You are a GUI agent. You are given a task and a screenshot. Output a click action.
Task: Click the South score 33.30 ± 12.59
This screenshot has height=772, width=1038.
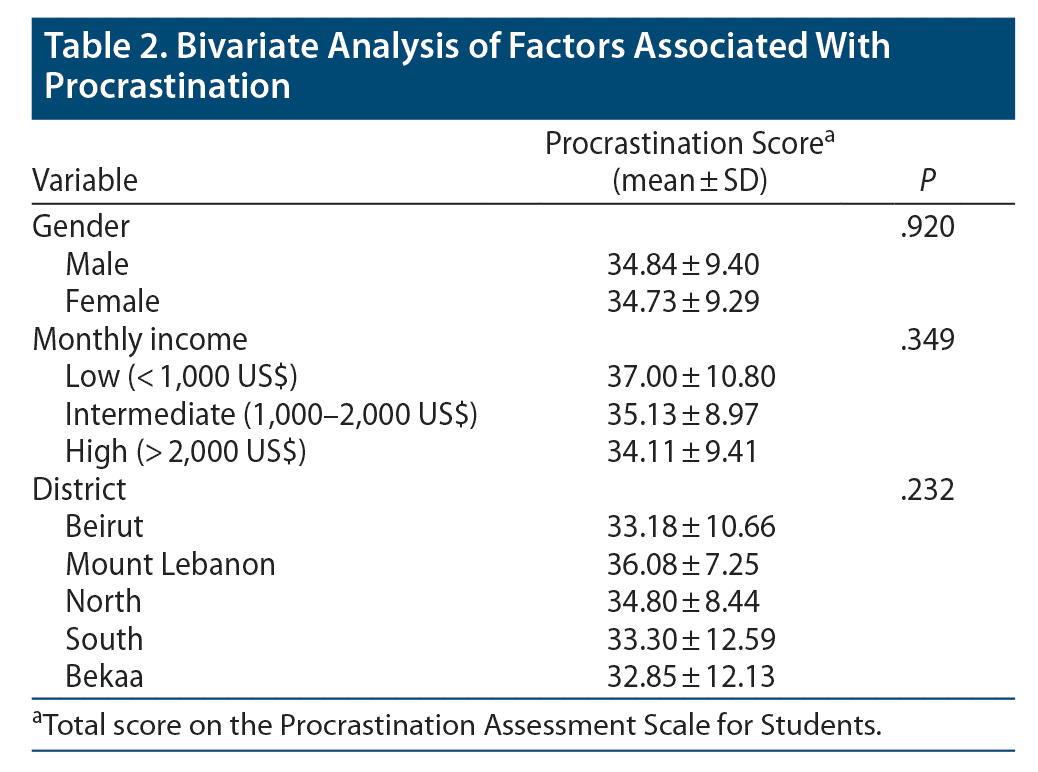[691, 639]
